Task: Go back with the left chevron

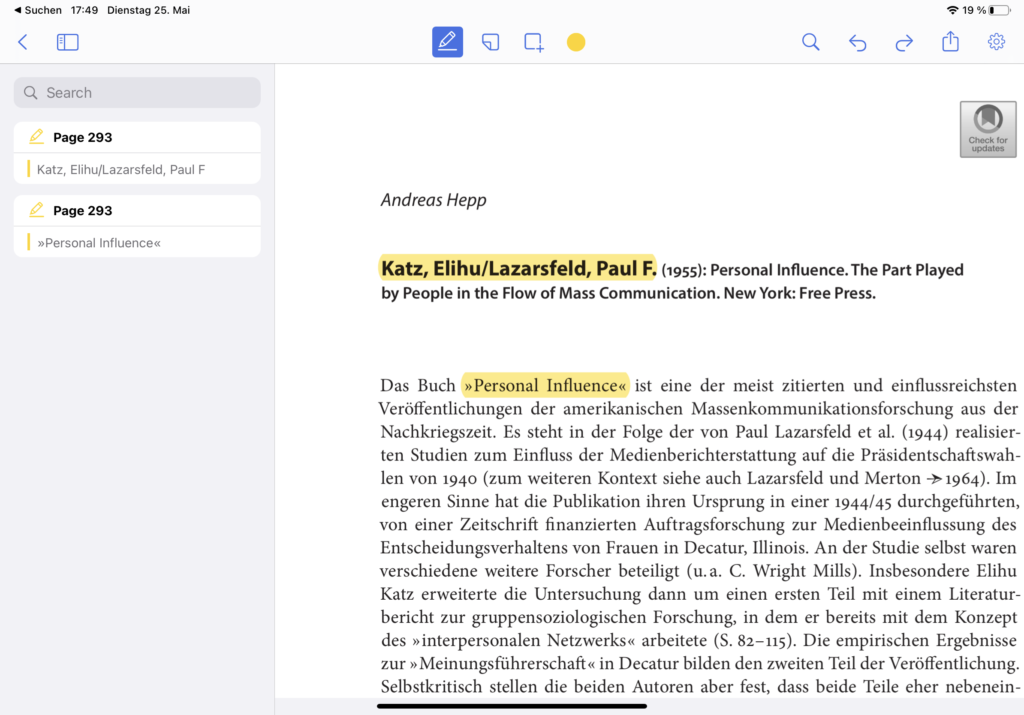Action: tap(23, 42)
